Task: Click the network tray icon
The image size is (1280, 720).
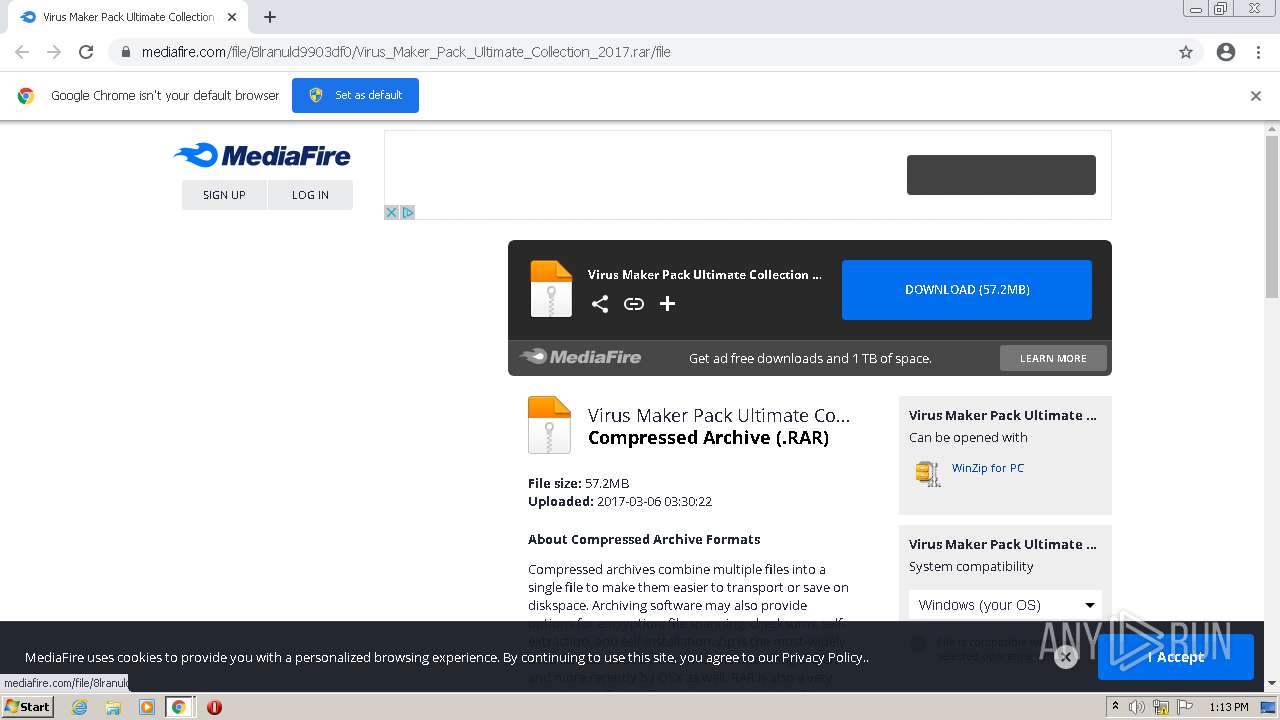Action: tap(1160, 707)
